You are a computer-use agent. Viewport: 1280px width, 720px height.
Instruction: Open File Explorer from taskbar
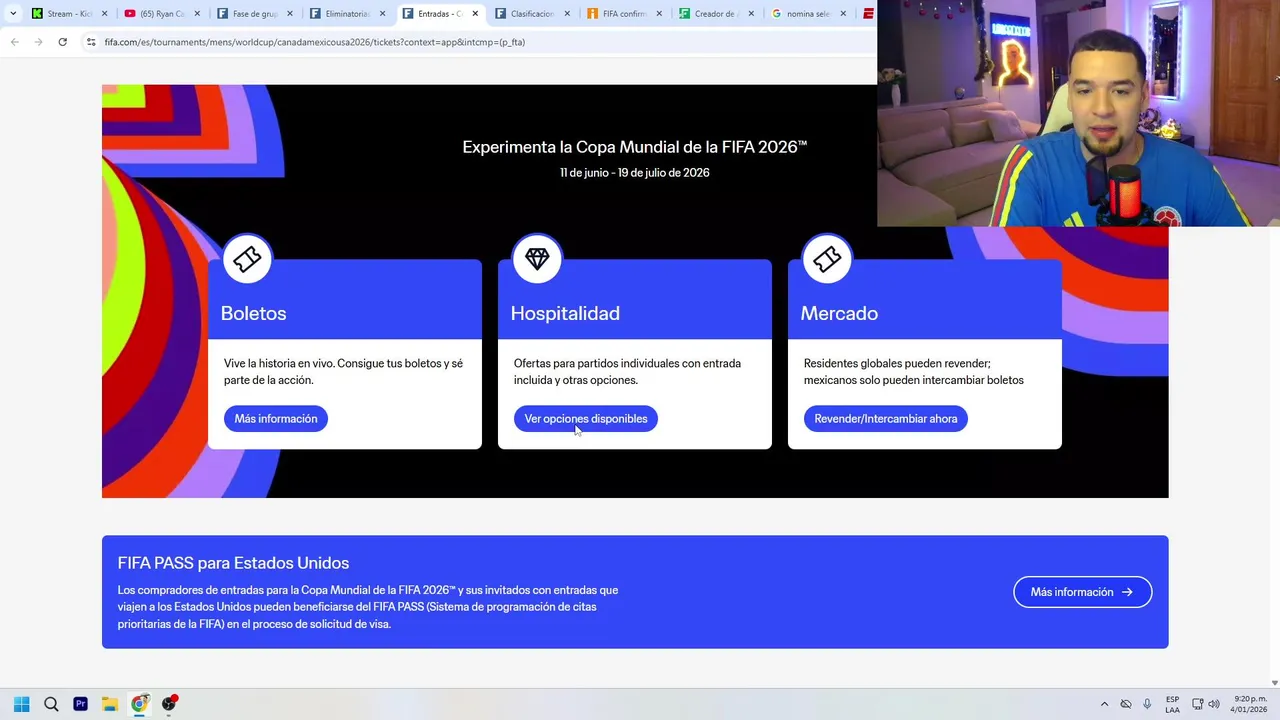tap(110, 704)
